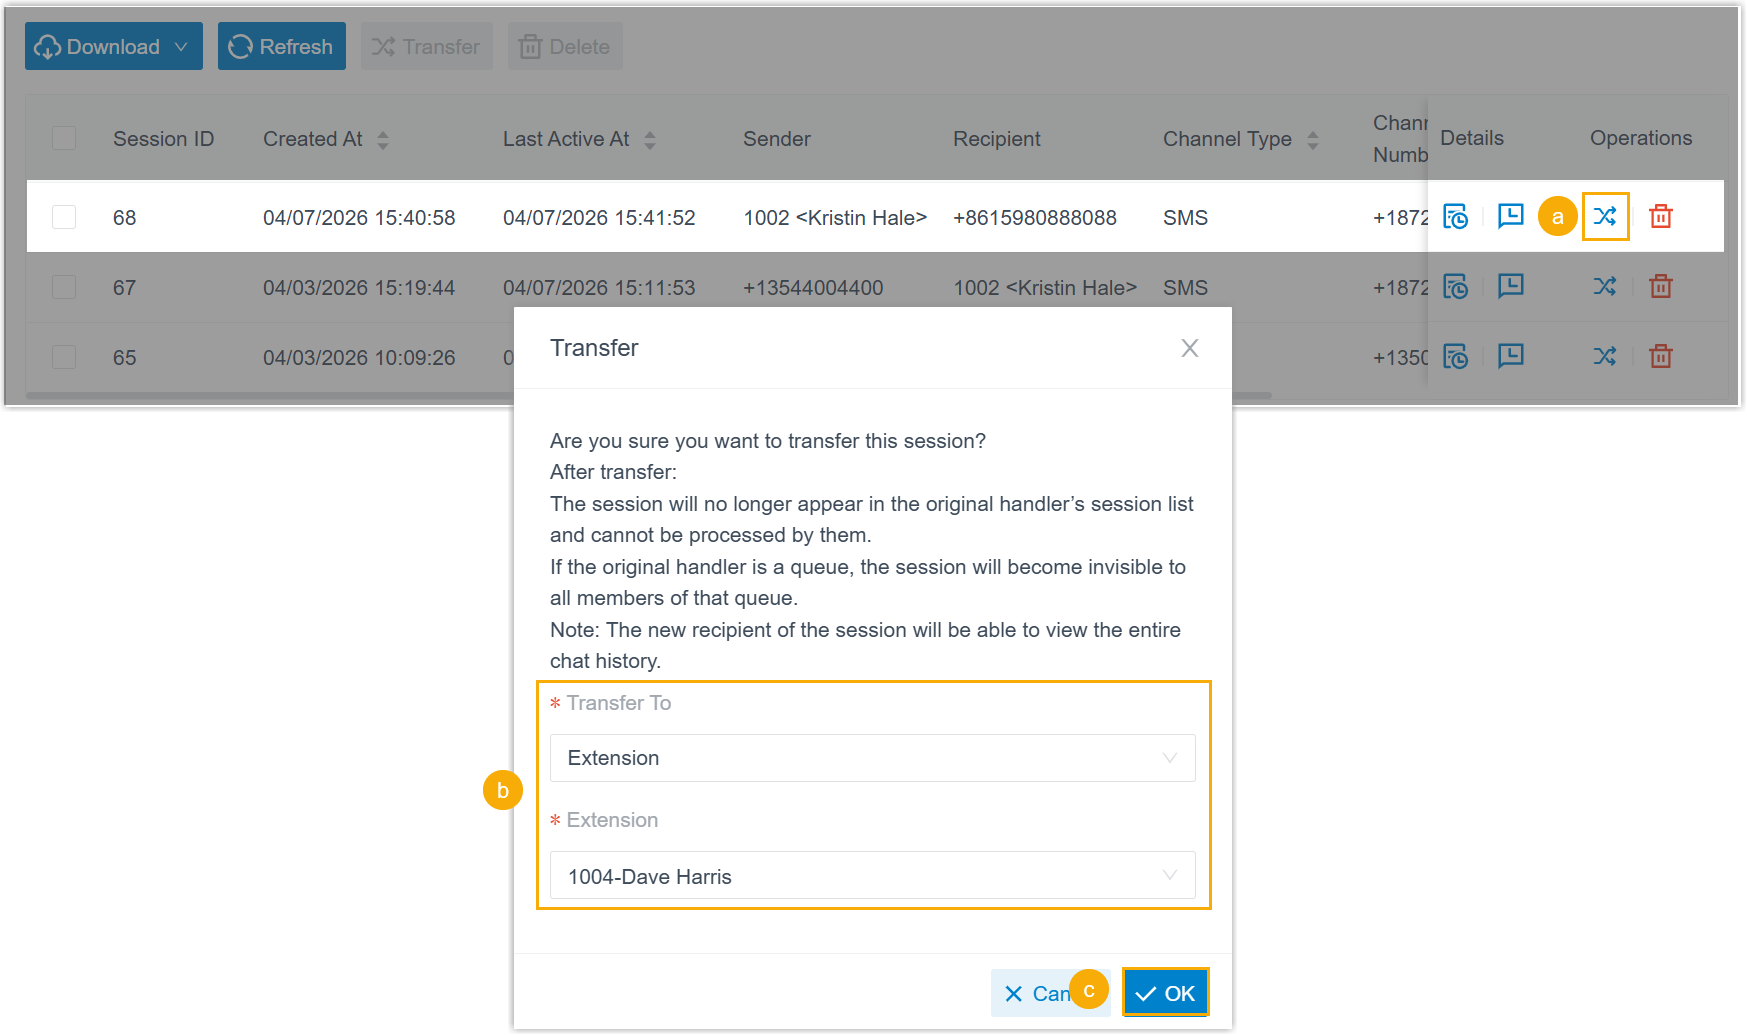Sort by Channel Type column
The image size is (1747, 1035).
pos(1313,140)
